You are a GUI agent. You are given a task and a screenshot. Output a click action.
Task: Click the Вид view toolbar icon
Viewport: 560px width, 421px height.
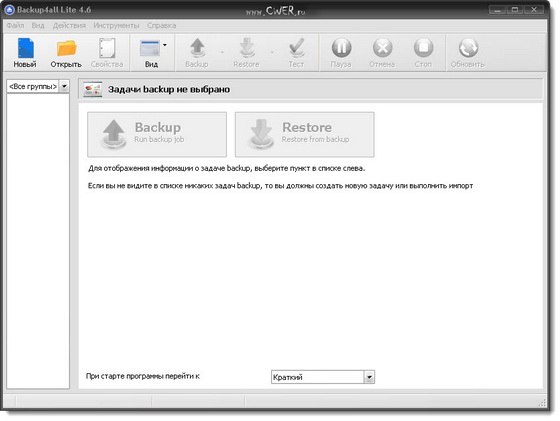[150, 48]
